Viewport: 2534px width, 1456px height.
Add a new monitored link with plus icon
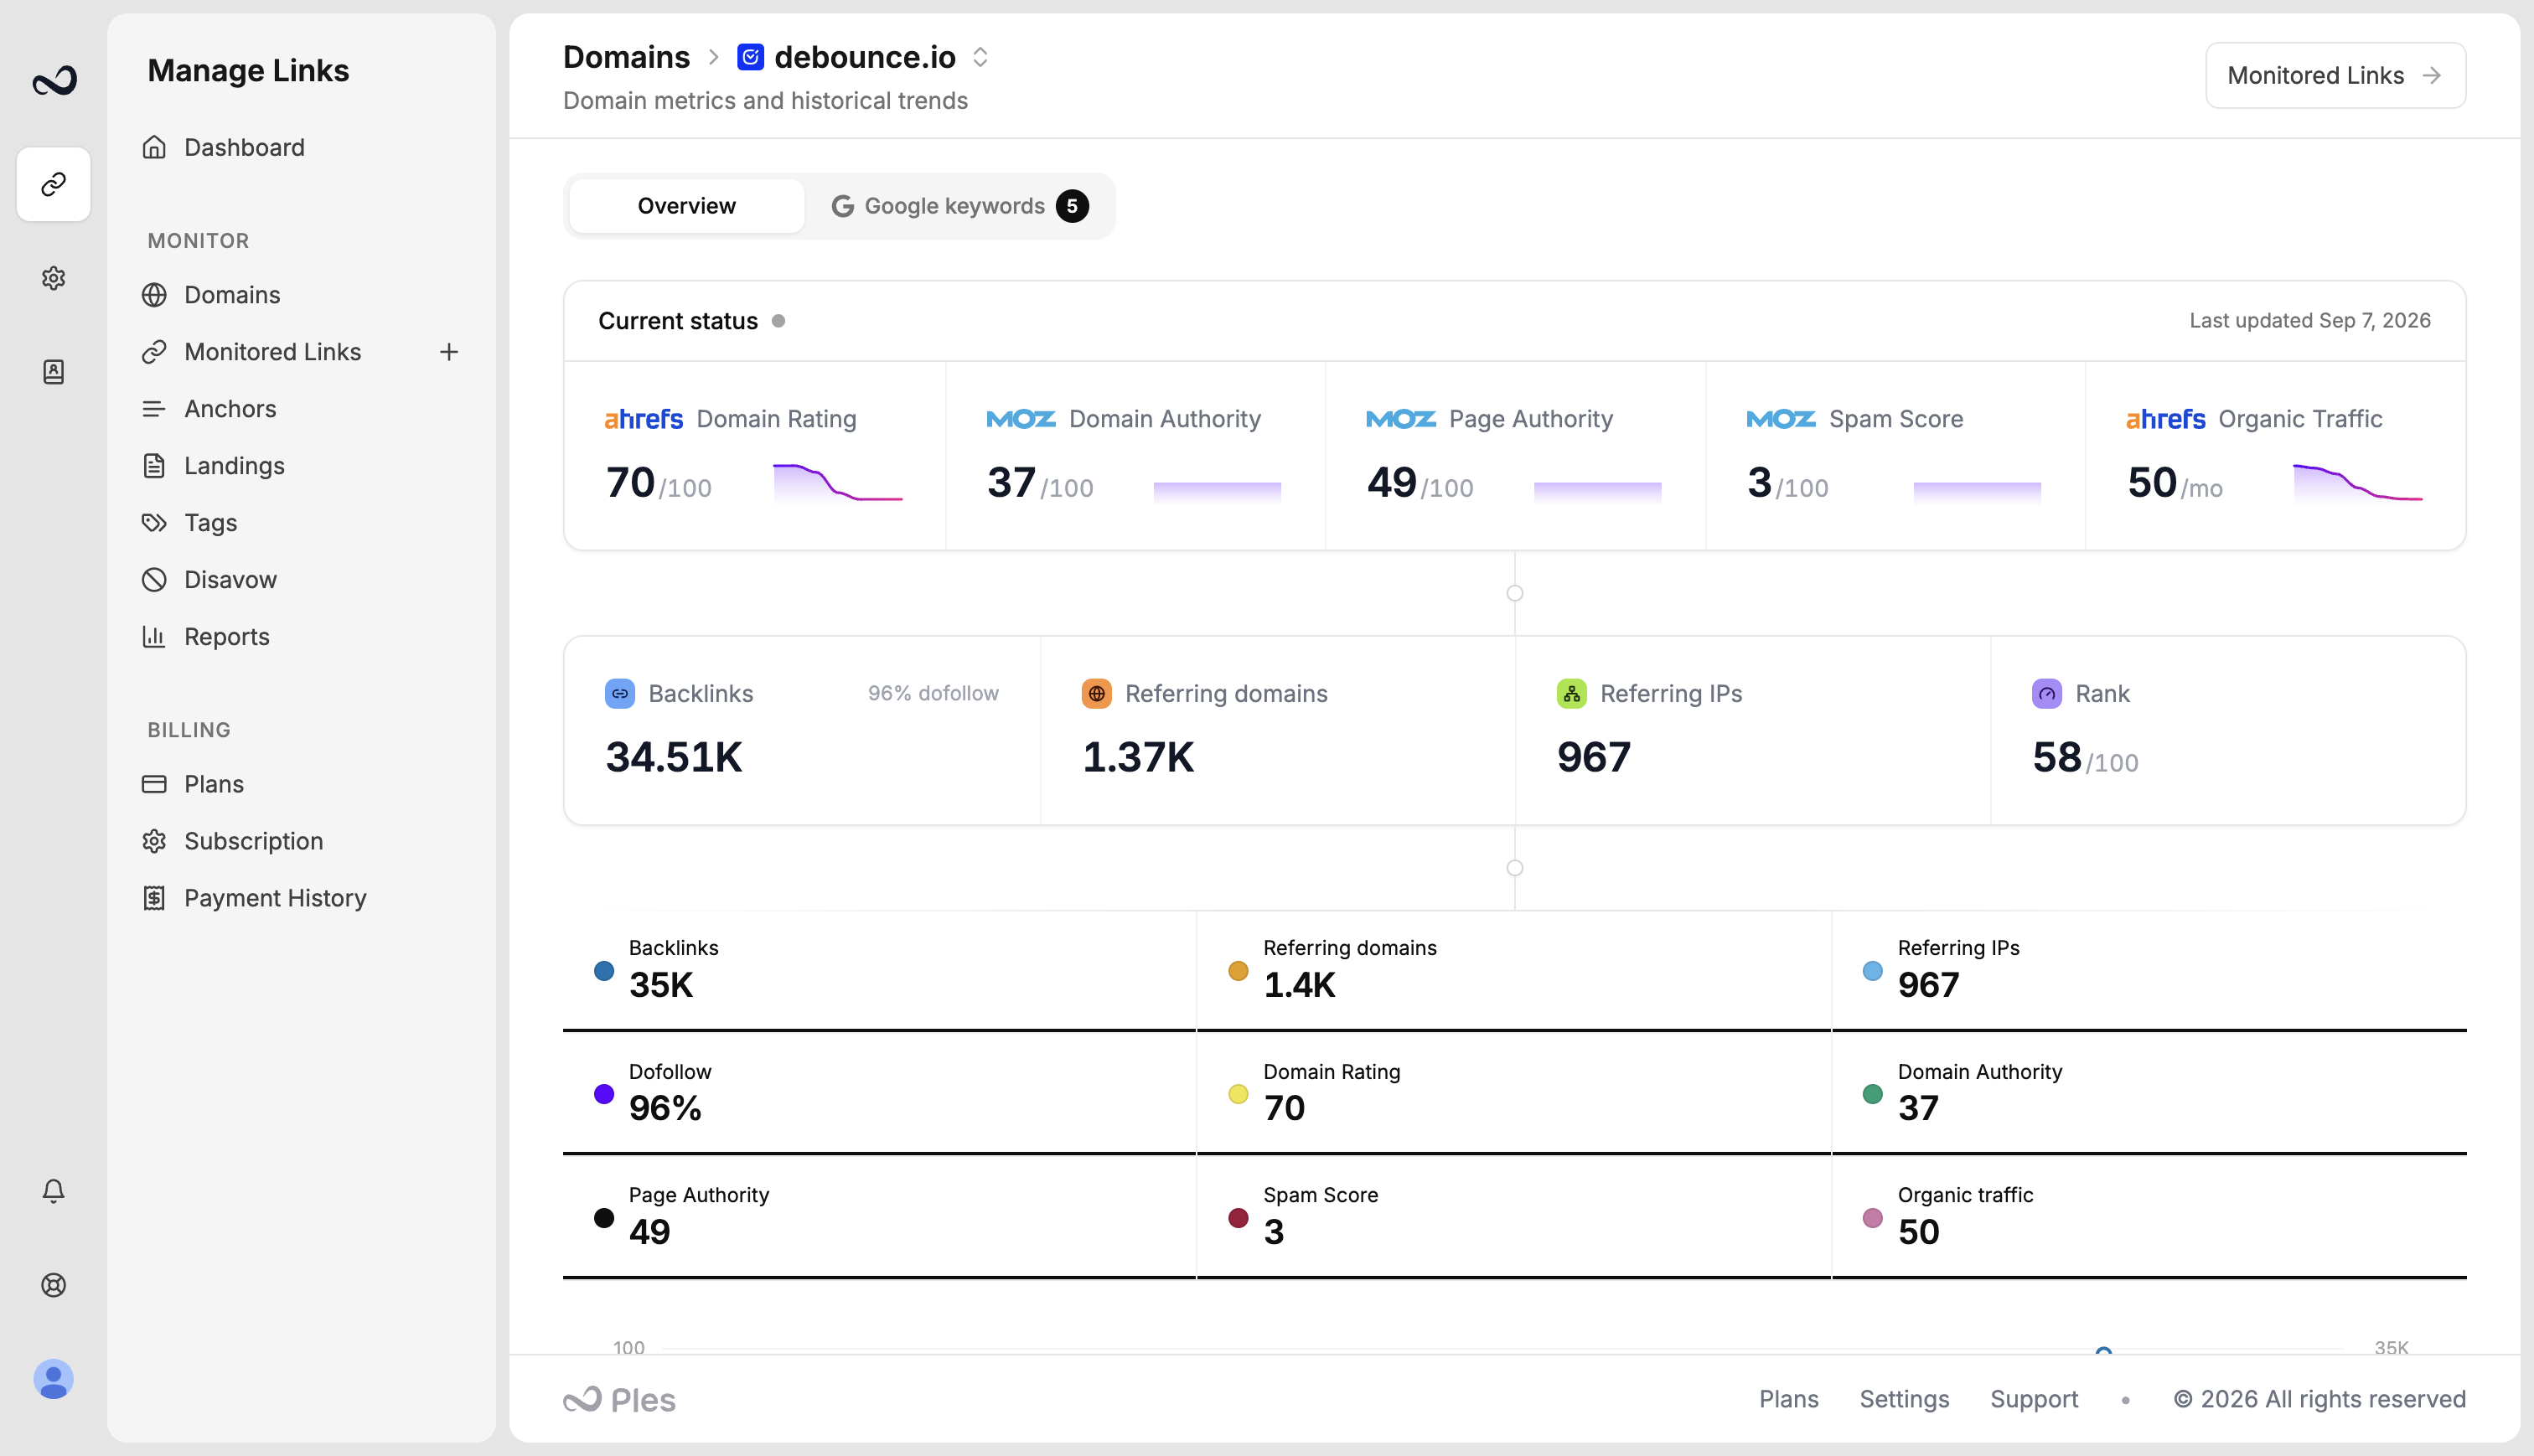449,352
